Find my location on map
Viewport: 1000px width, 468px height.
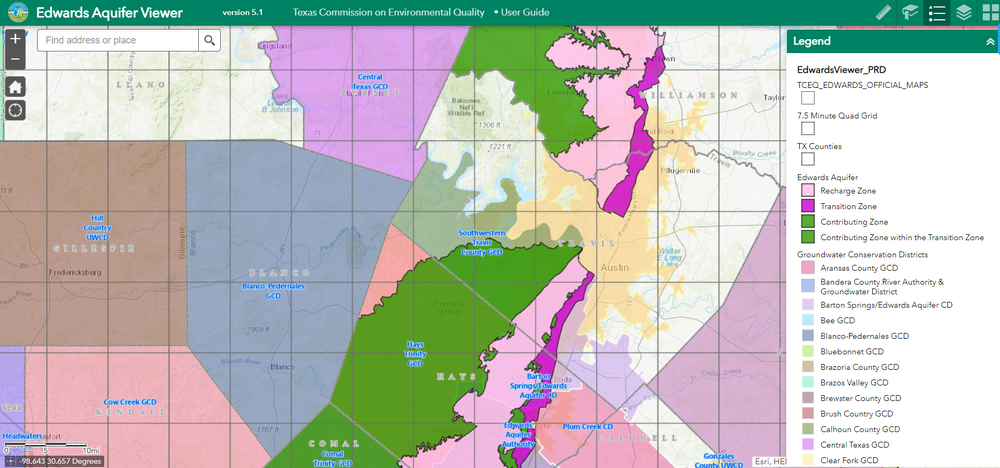click(x=15, y=109)
